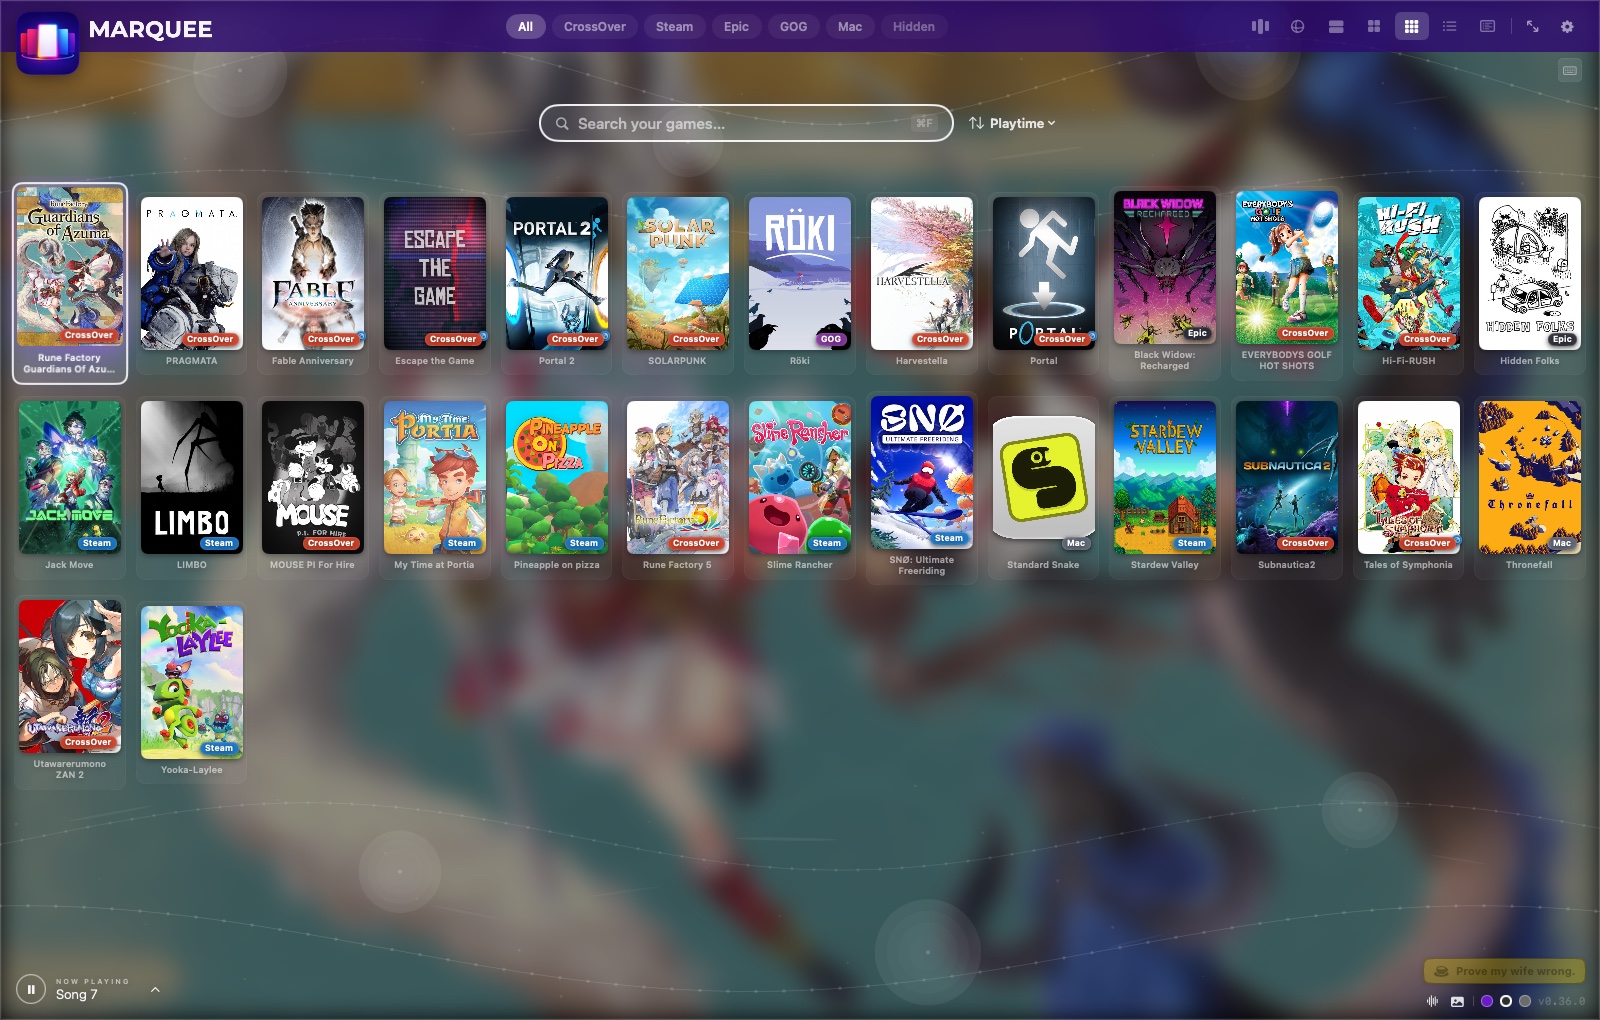Click the Prove my wife wrong button
Image resolution: width=1600 pixels, height=1020 pixels.
coord(1505,971)
